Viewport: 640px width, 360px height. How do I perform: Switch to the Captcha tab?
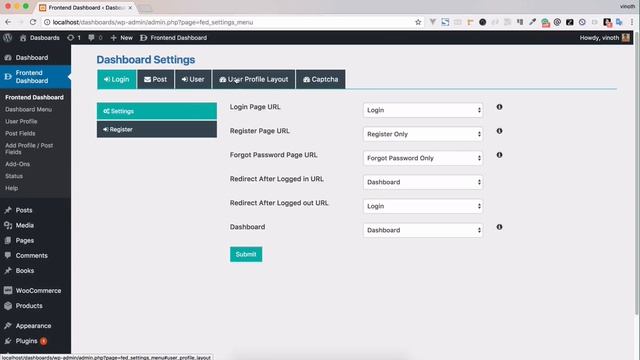[320, 79]
